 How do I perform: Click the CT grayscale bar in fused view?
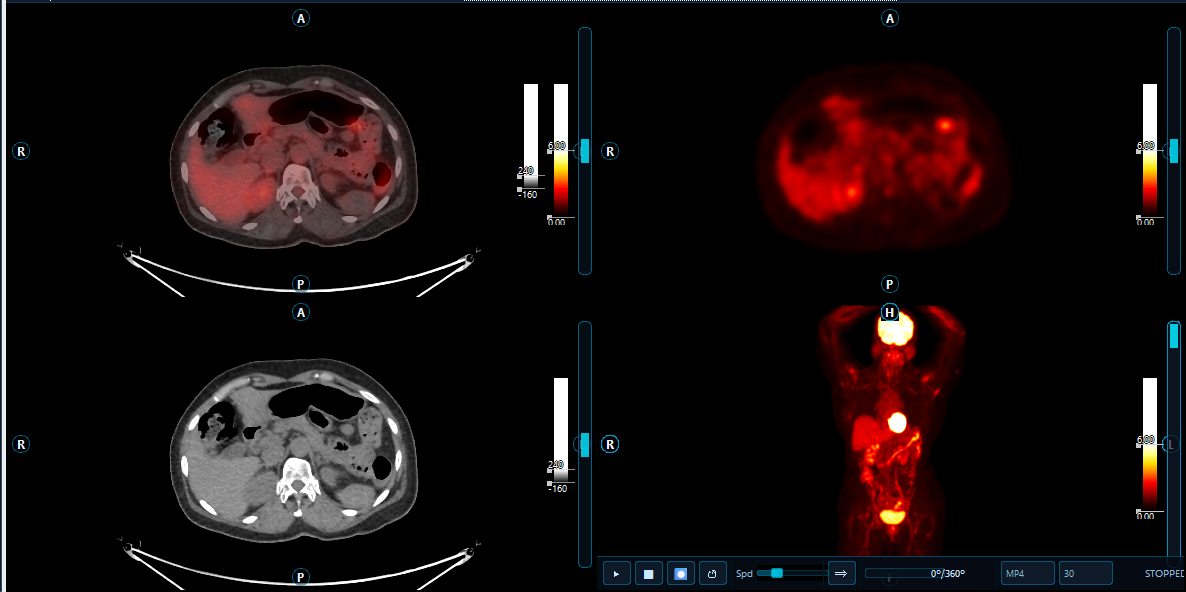point(531,135)
